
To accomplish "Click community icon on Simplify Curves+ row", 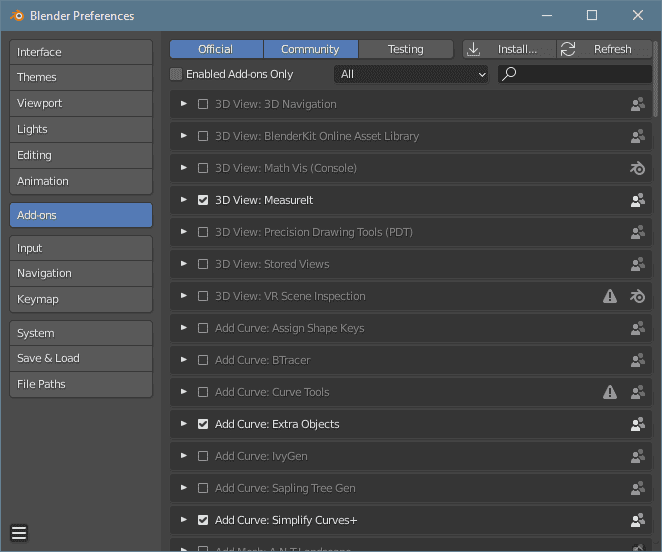I will click(638, 520).
